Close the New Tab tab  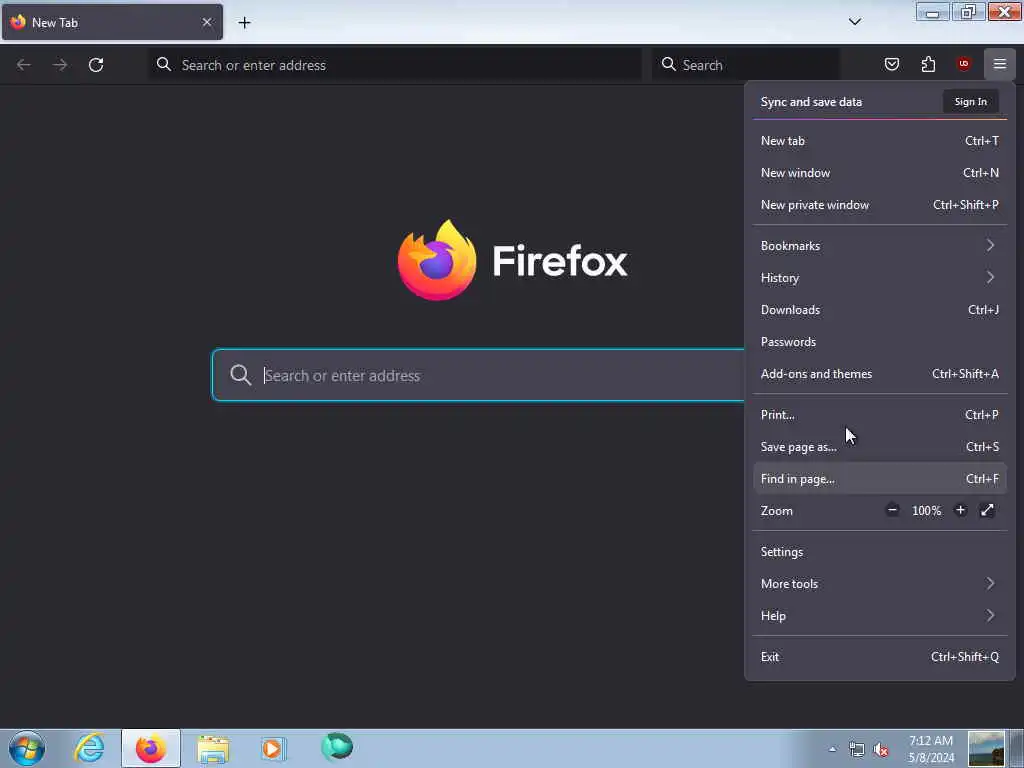(x=207, y=22)
